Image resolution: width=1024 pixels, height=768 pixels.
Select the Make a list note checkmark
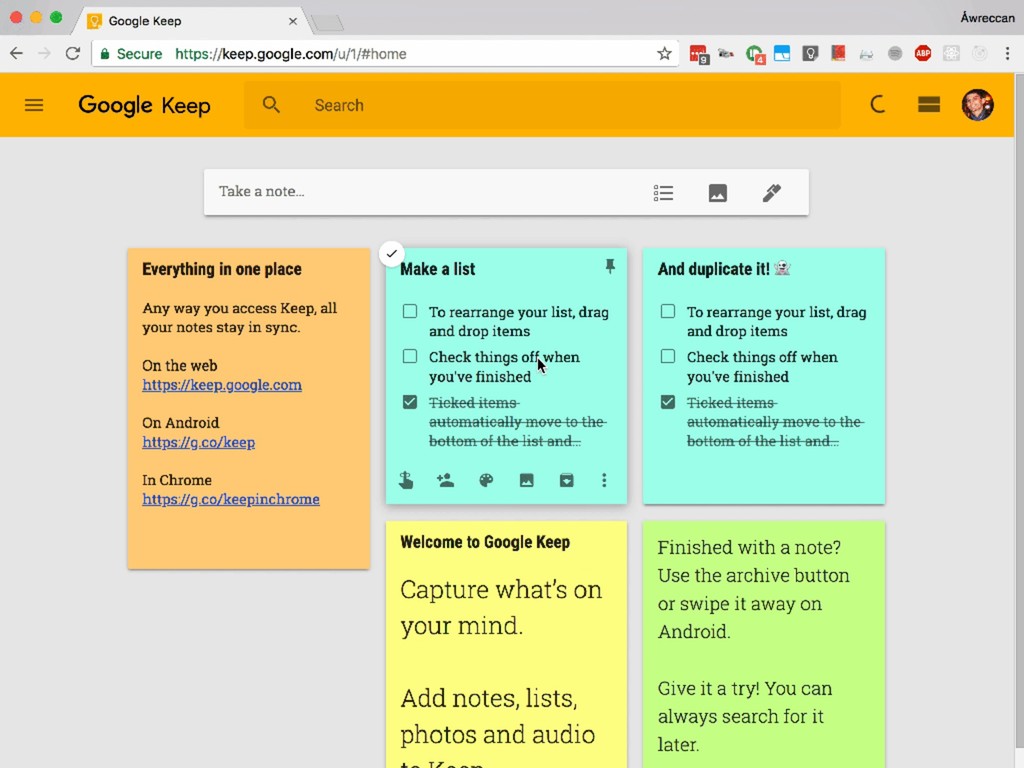click(391, 254)
